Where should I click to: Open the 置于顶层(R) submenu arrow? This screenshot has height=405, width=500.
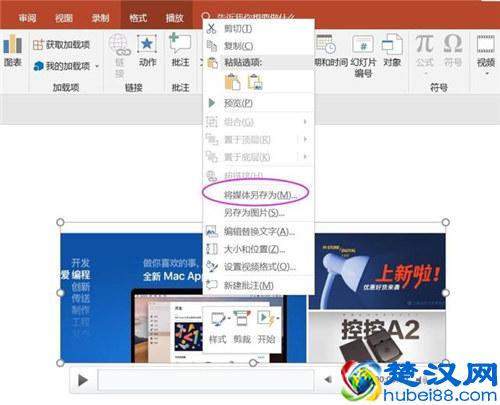305,139
